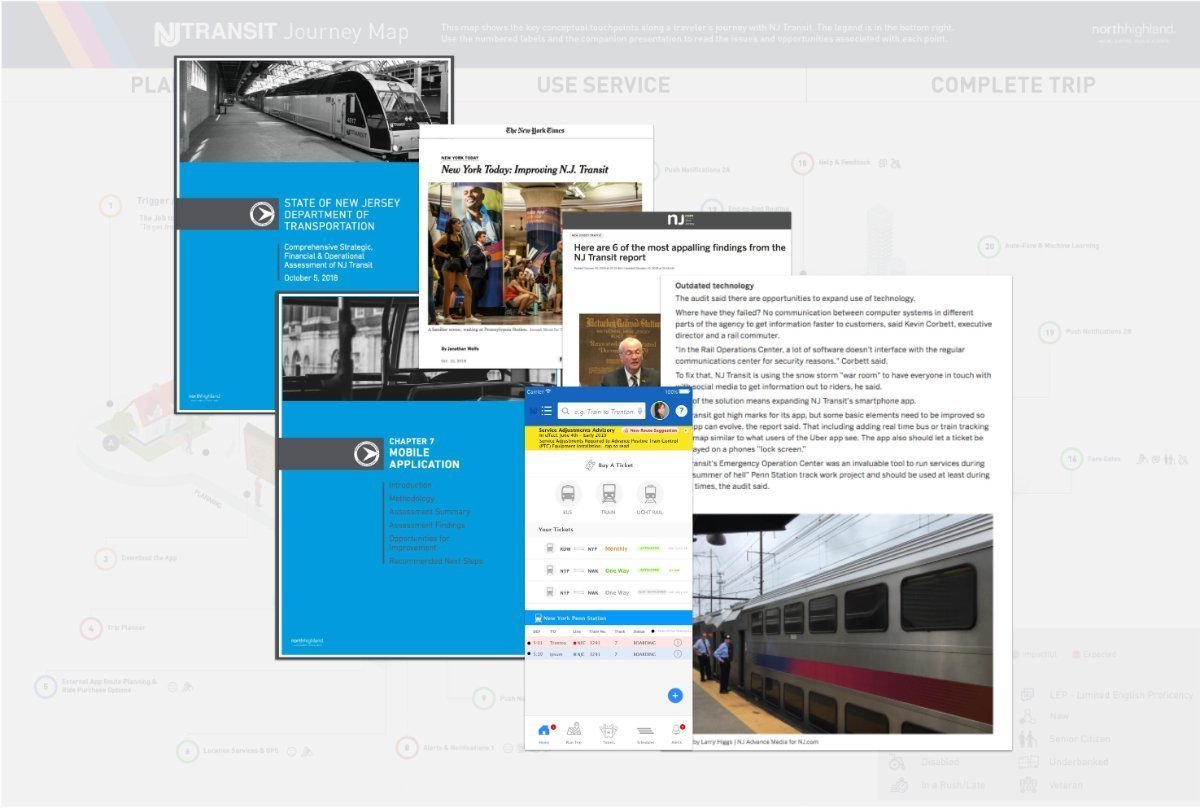Switch to the Home tab in the app

(544, 732)
